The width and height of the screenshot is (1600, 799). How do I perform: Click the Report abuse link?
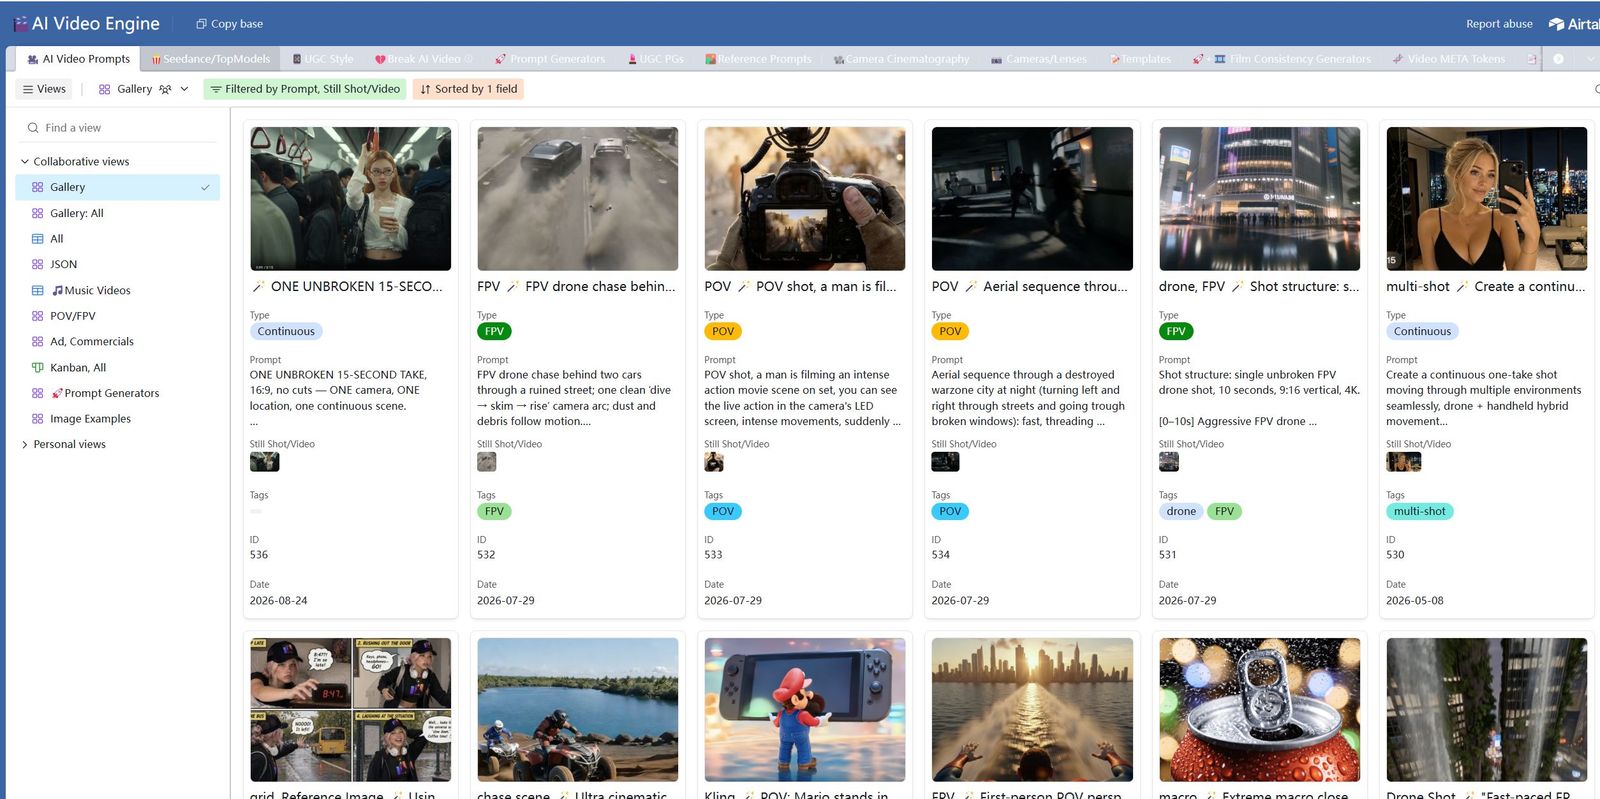click(1499, 24)
